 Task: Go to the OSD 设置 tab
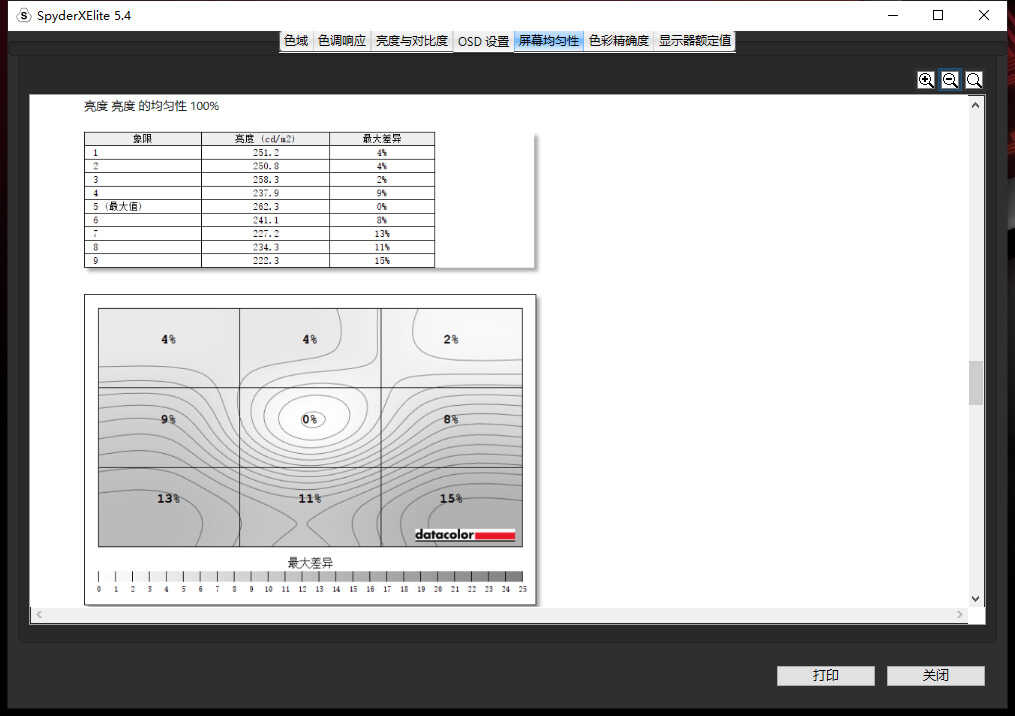tap(484, 41)
